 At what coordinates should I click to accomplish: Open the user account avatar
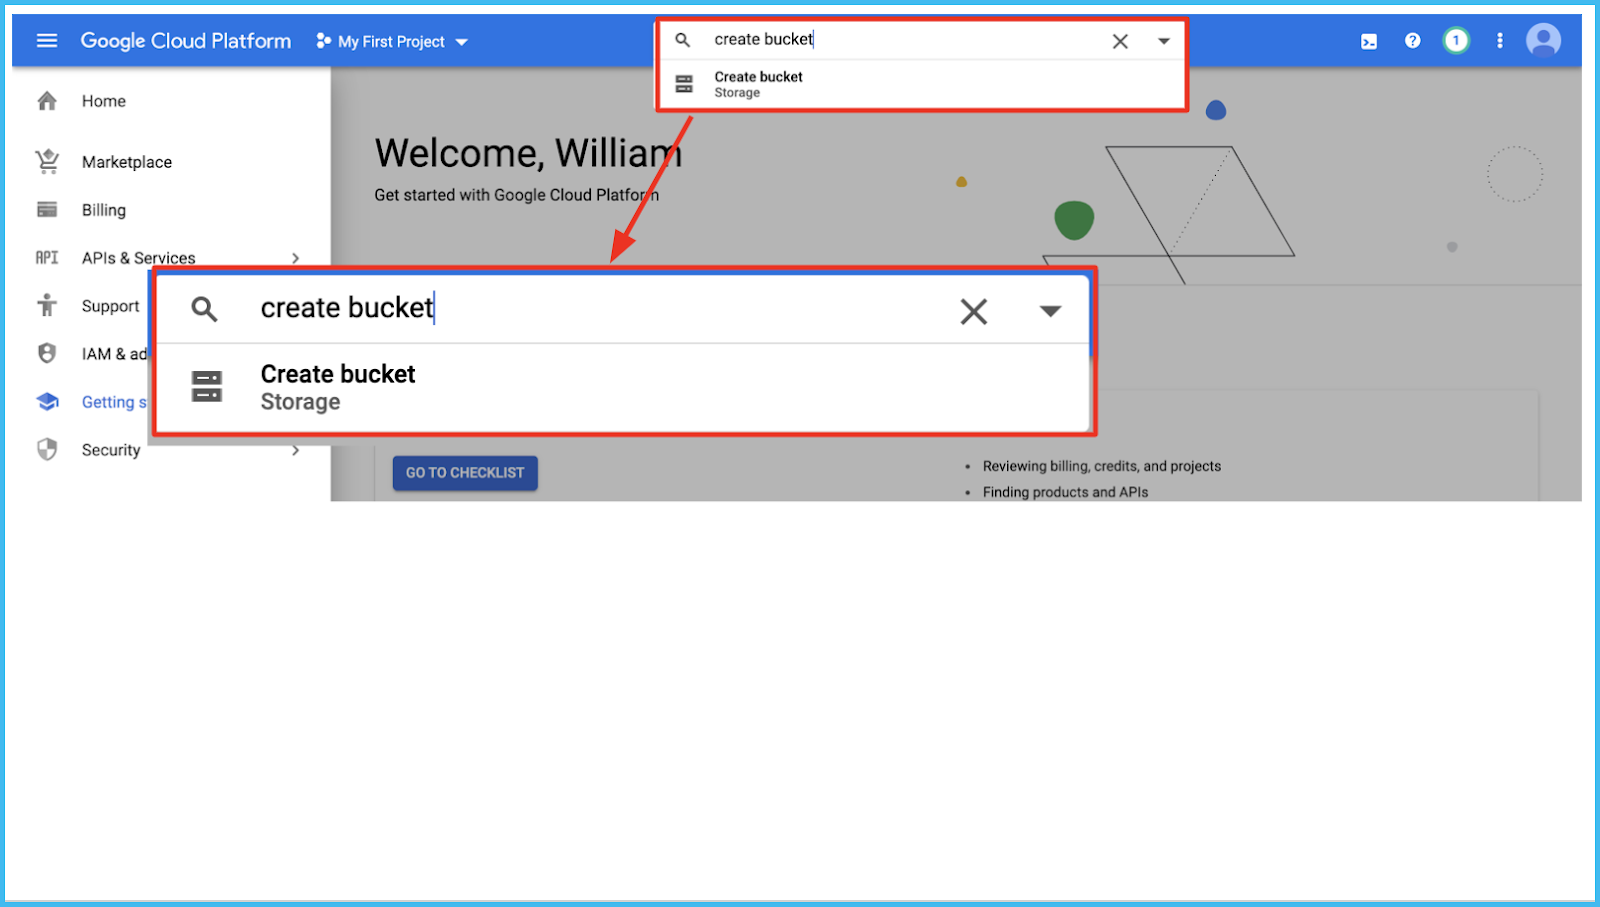point(1543,41)
